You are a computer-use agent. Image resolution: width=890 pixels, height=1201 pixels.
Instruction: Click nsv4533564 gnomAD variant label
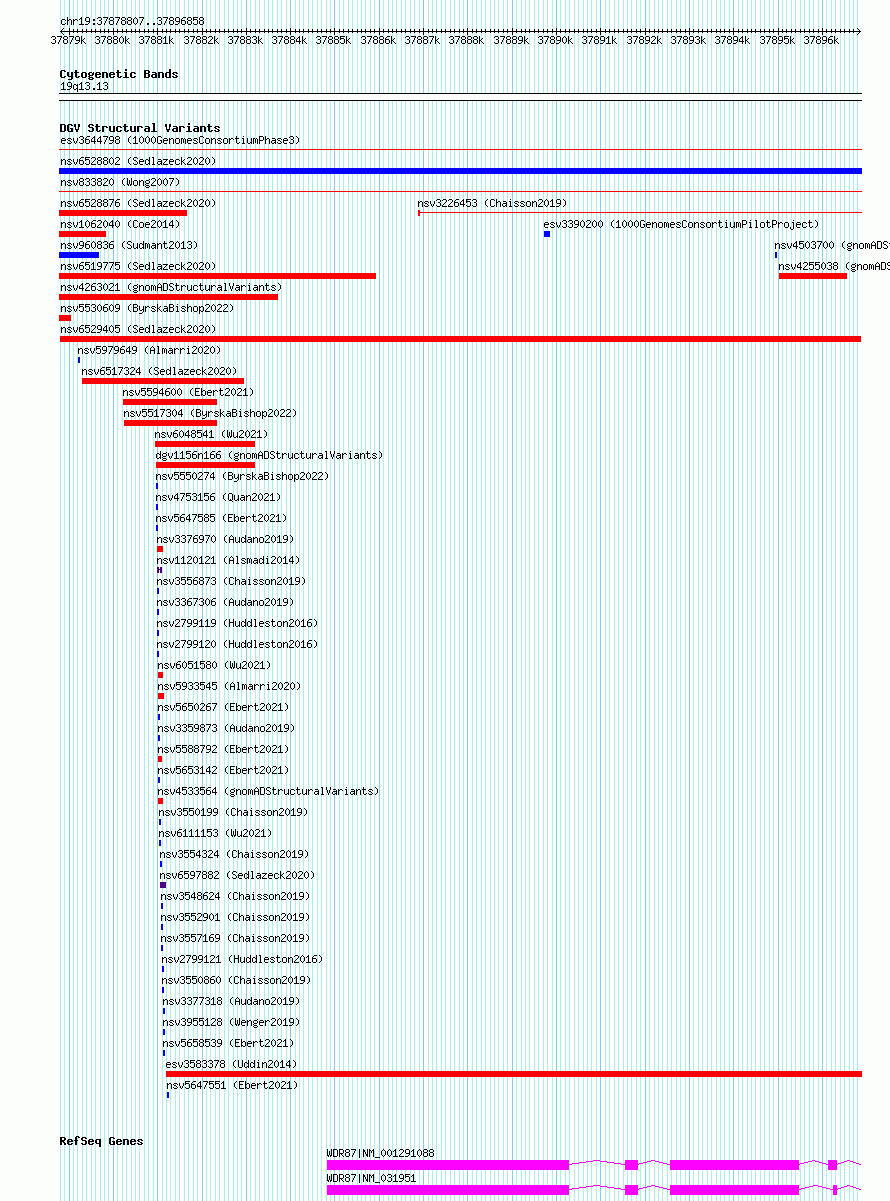pyautogui.click(x=268, y=792)
